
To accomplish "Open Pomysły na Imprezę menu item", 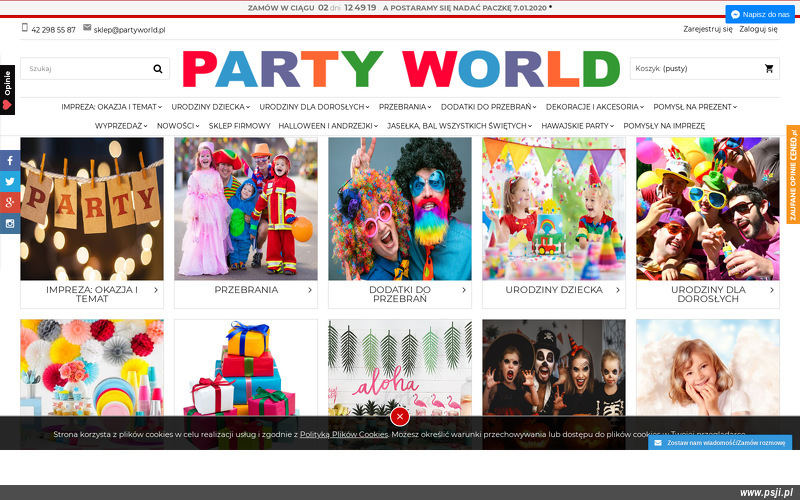I will click(x=664, y=126).
